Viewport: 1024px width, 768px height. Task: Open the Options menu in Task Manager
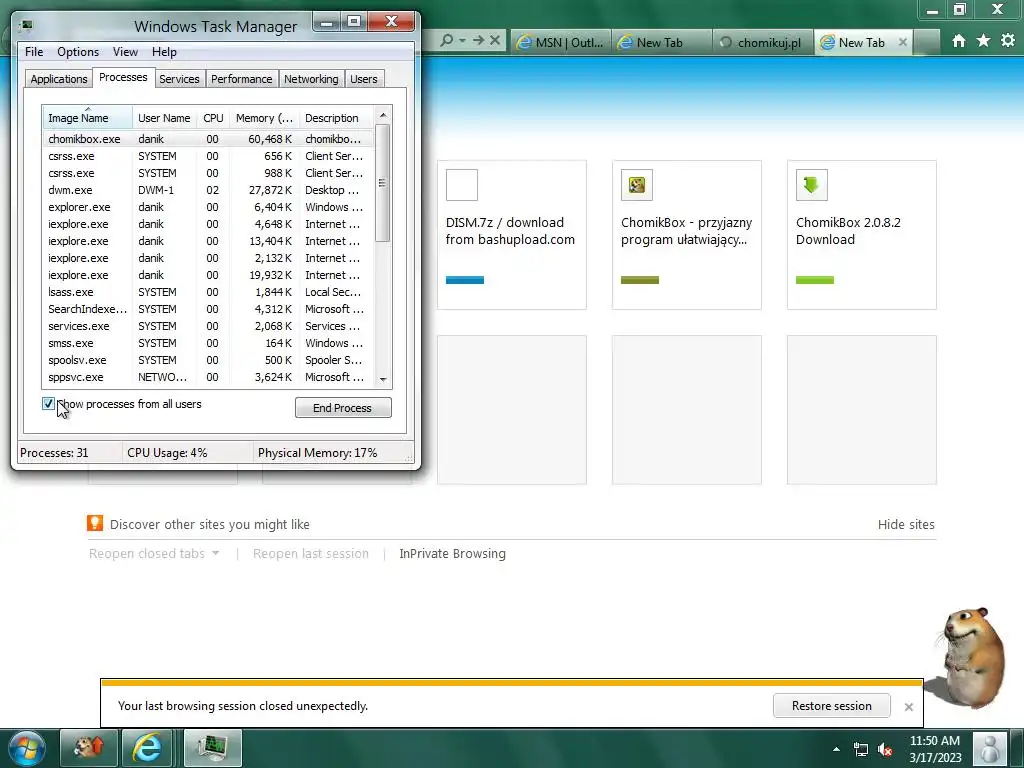pyautogui.click(x=78, y=52)
